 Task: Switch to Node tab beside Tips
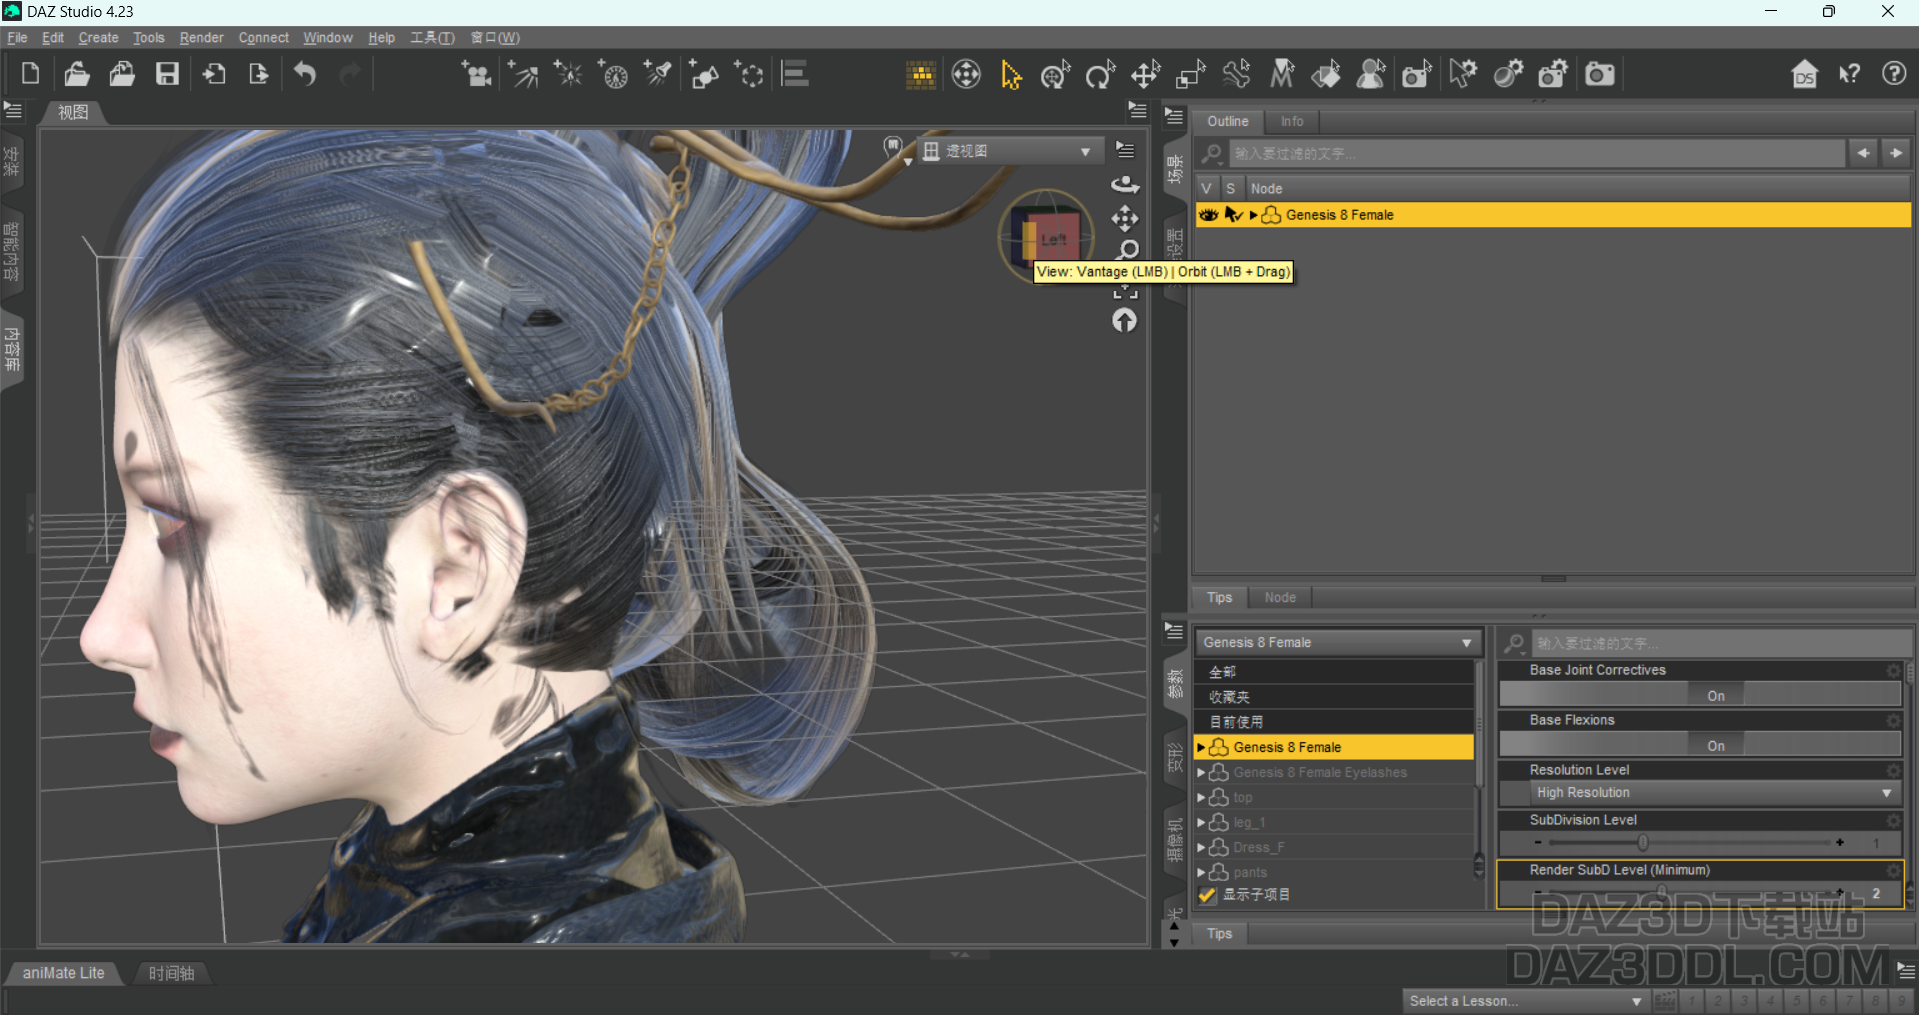pyautogui.click(x=1279, y=598)
